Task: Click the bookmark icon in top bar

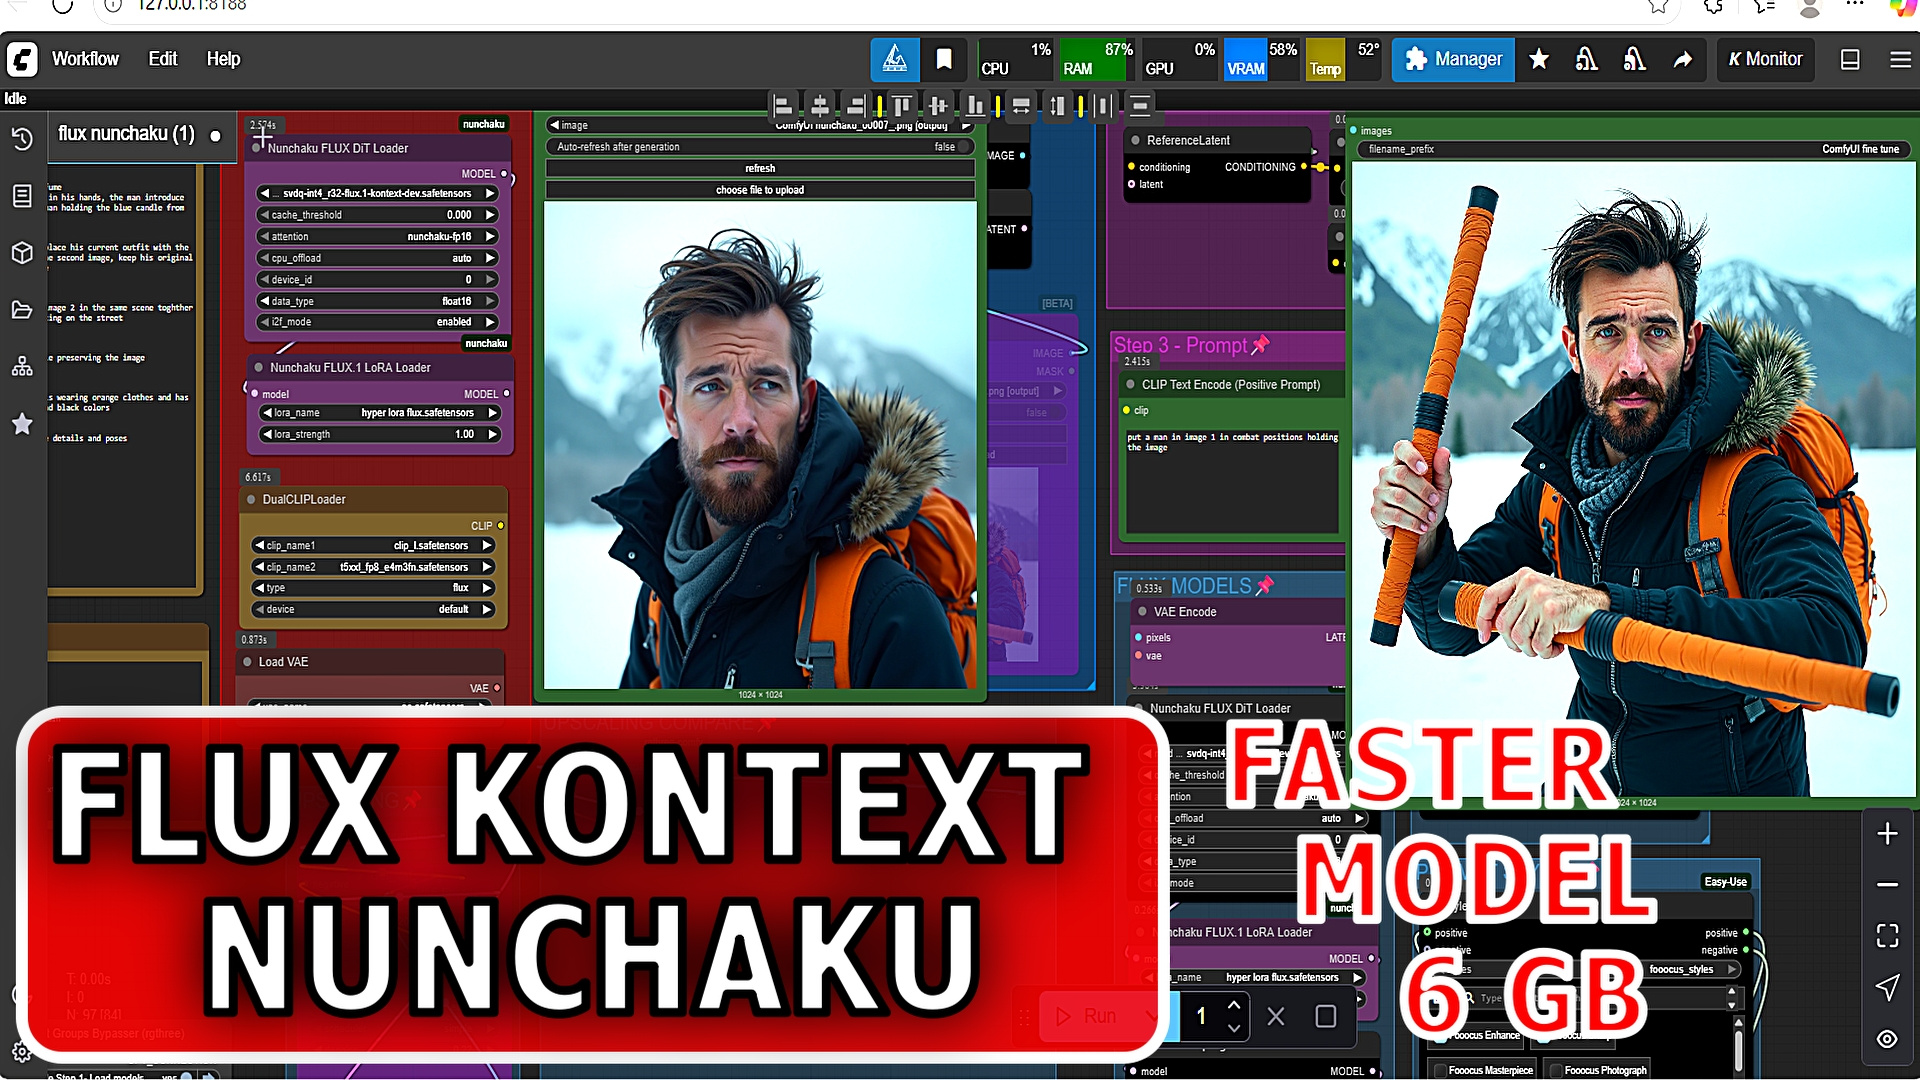Action: click(944, 59)
